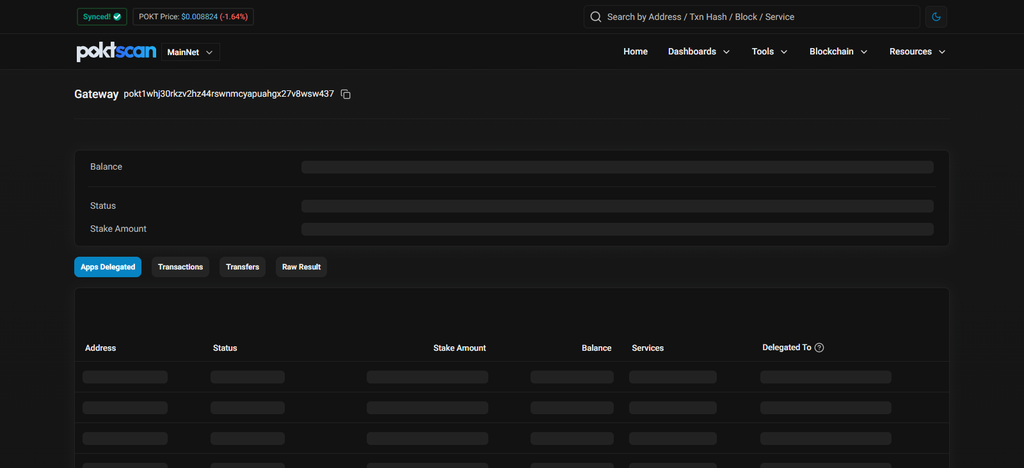The width and height of the screenshot is (1024, 468).
Task: Click the Gateway heading label
Action: [97, 95]
